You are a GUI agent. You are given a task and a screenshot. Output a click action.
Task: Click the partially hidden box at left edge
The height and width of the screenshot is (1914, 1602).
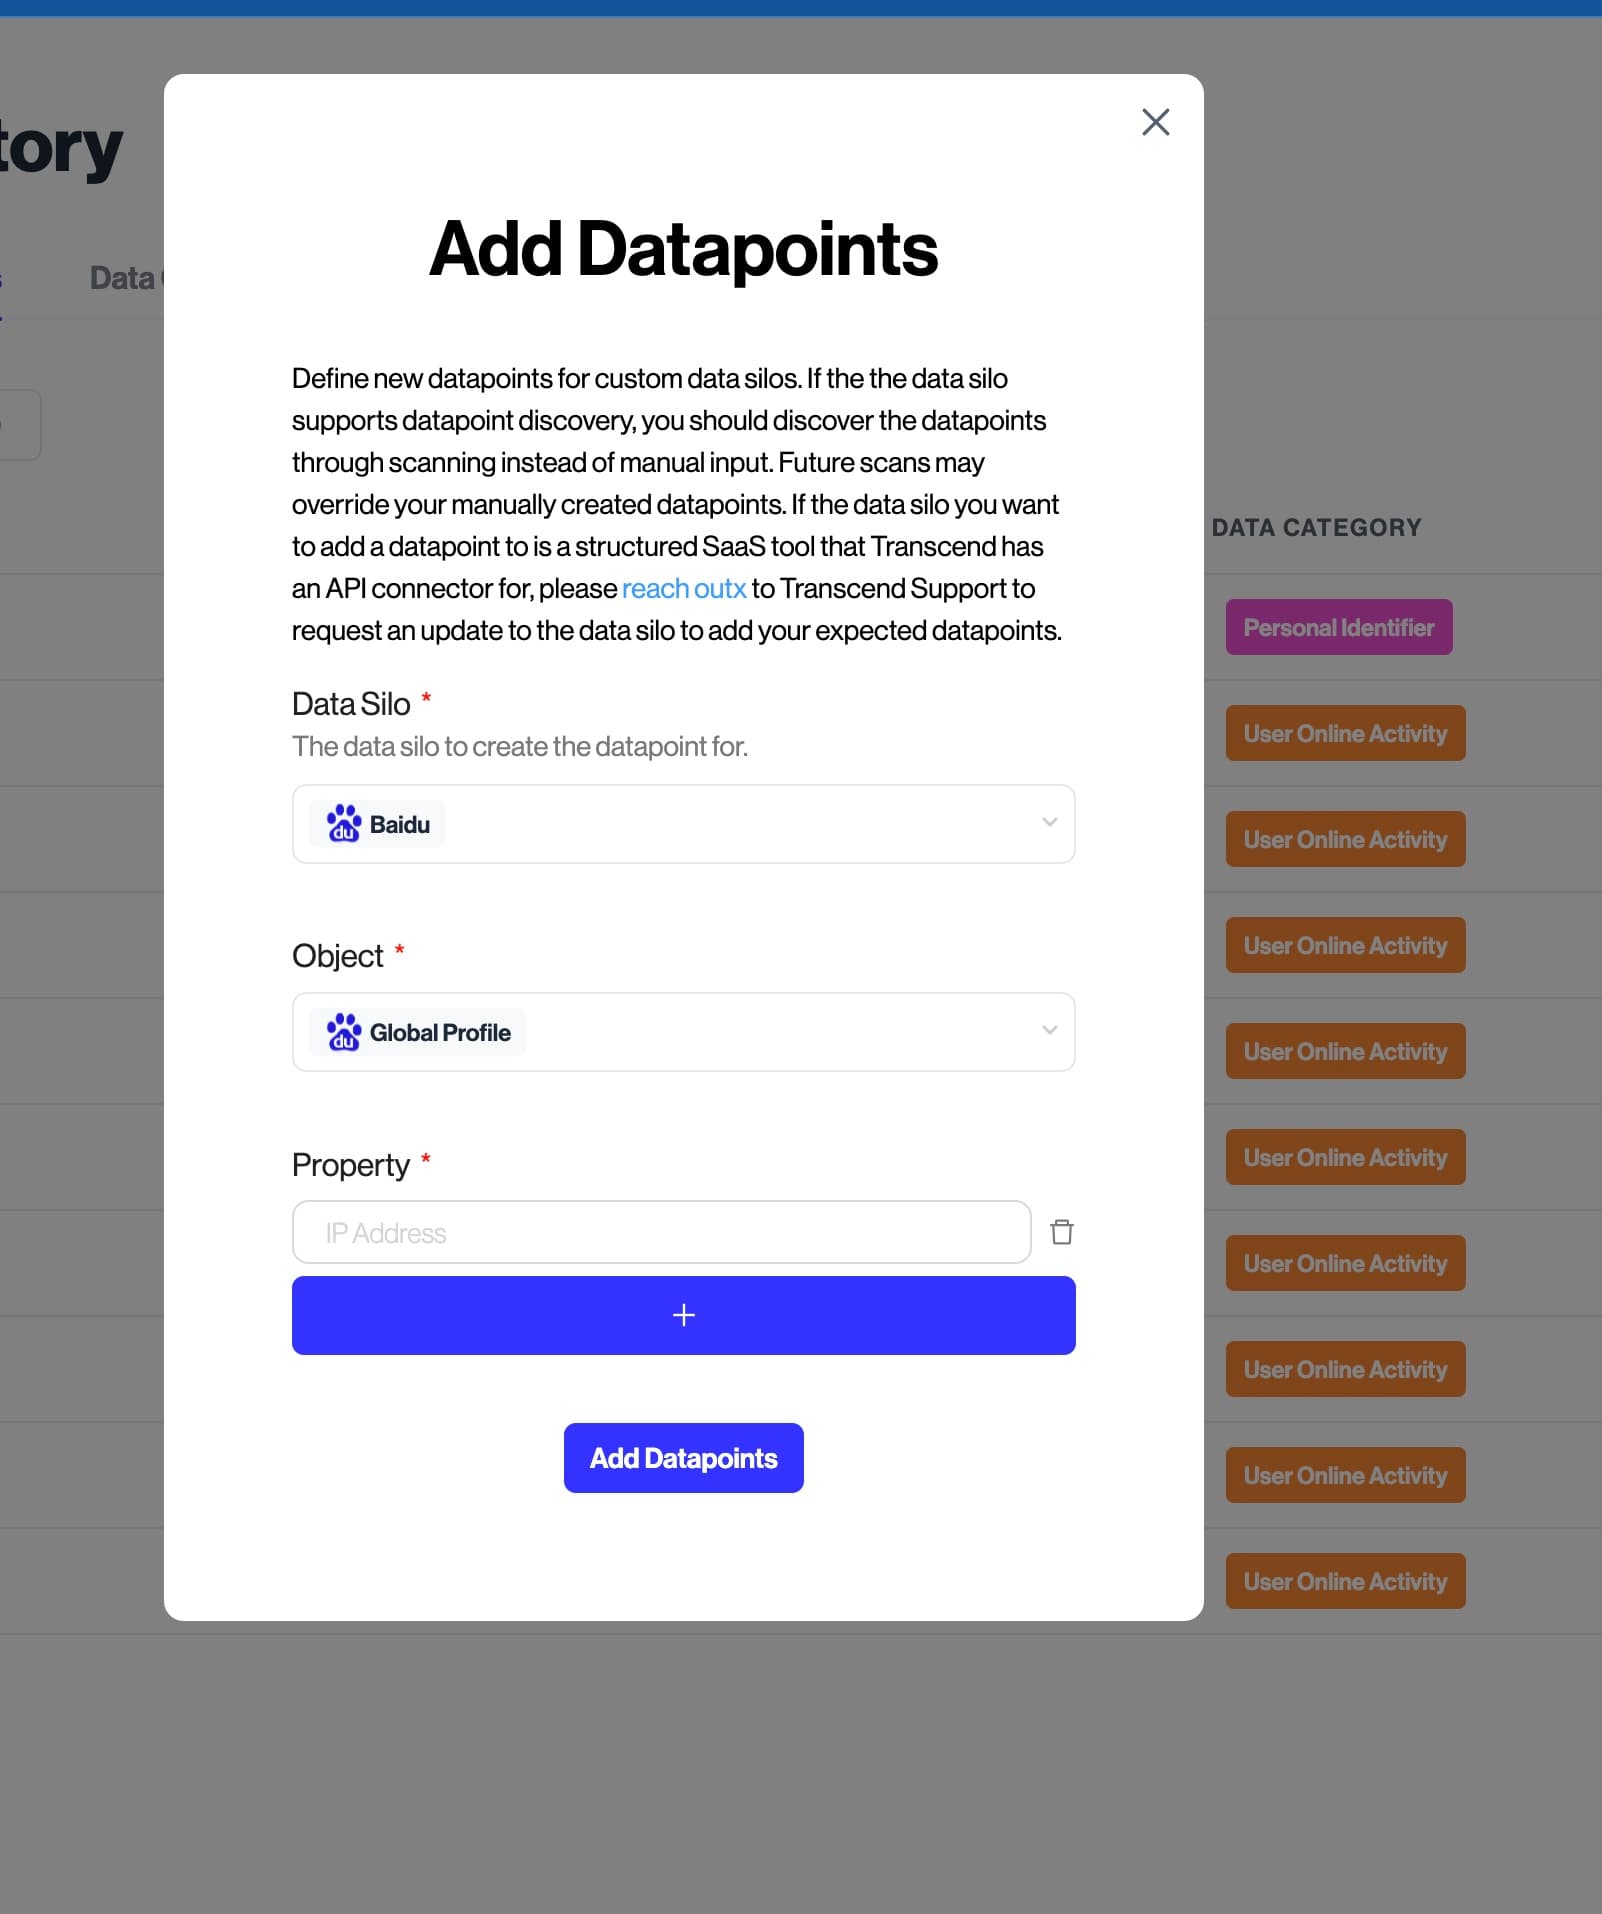(x=20, y=425)
